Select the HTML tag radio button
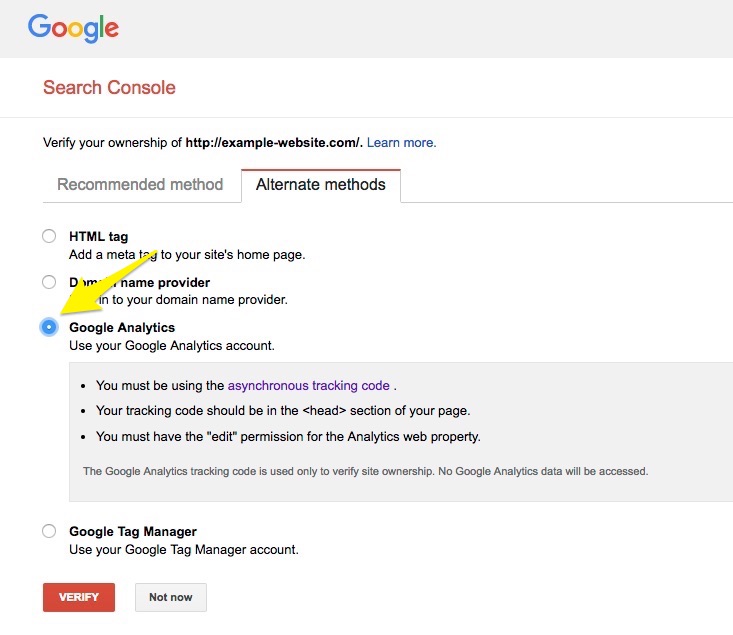 49,237
